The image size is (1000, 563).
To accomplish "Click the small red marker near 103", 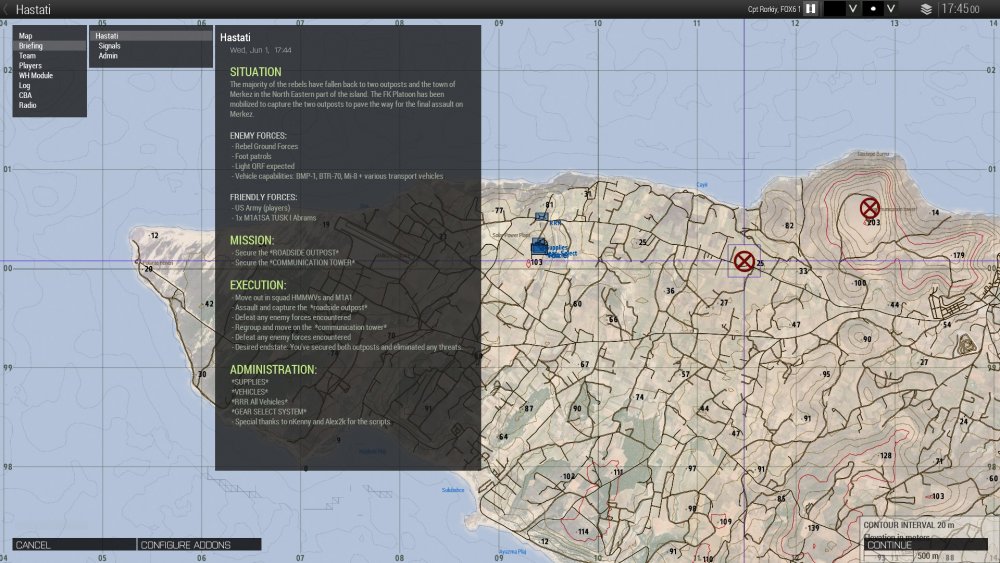I will [x=528, y=263].
